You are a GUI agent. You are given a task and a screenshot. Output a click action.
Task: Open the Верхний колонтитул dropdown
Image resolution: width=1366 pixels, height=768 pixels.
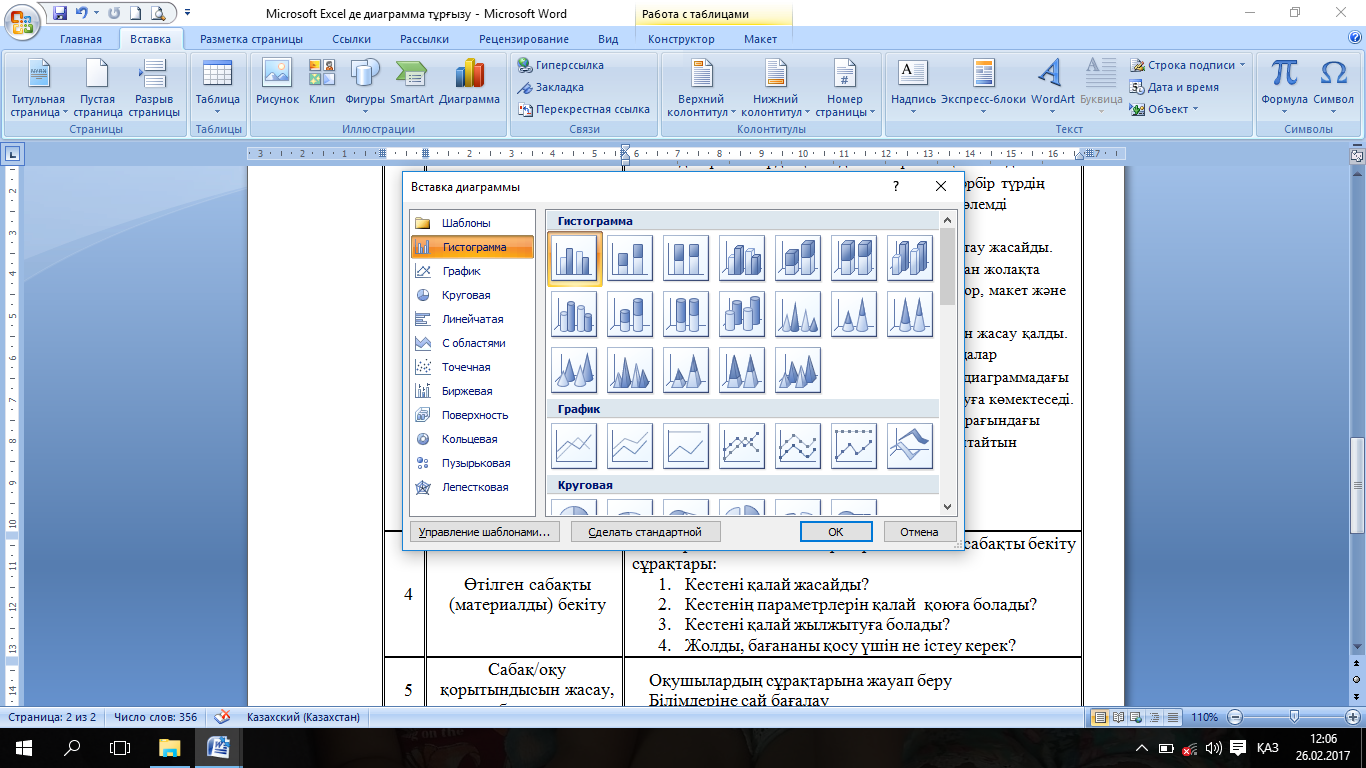point(701,88)
